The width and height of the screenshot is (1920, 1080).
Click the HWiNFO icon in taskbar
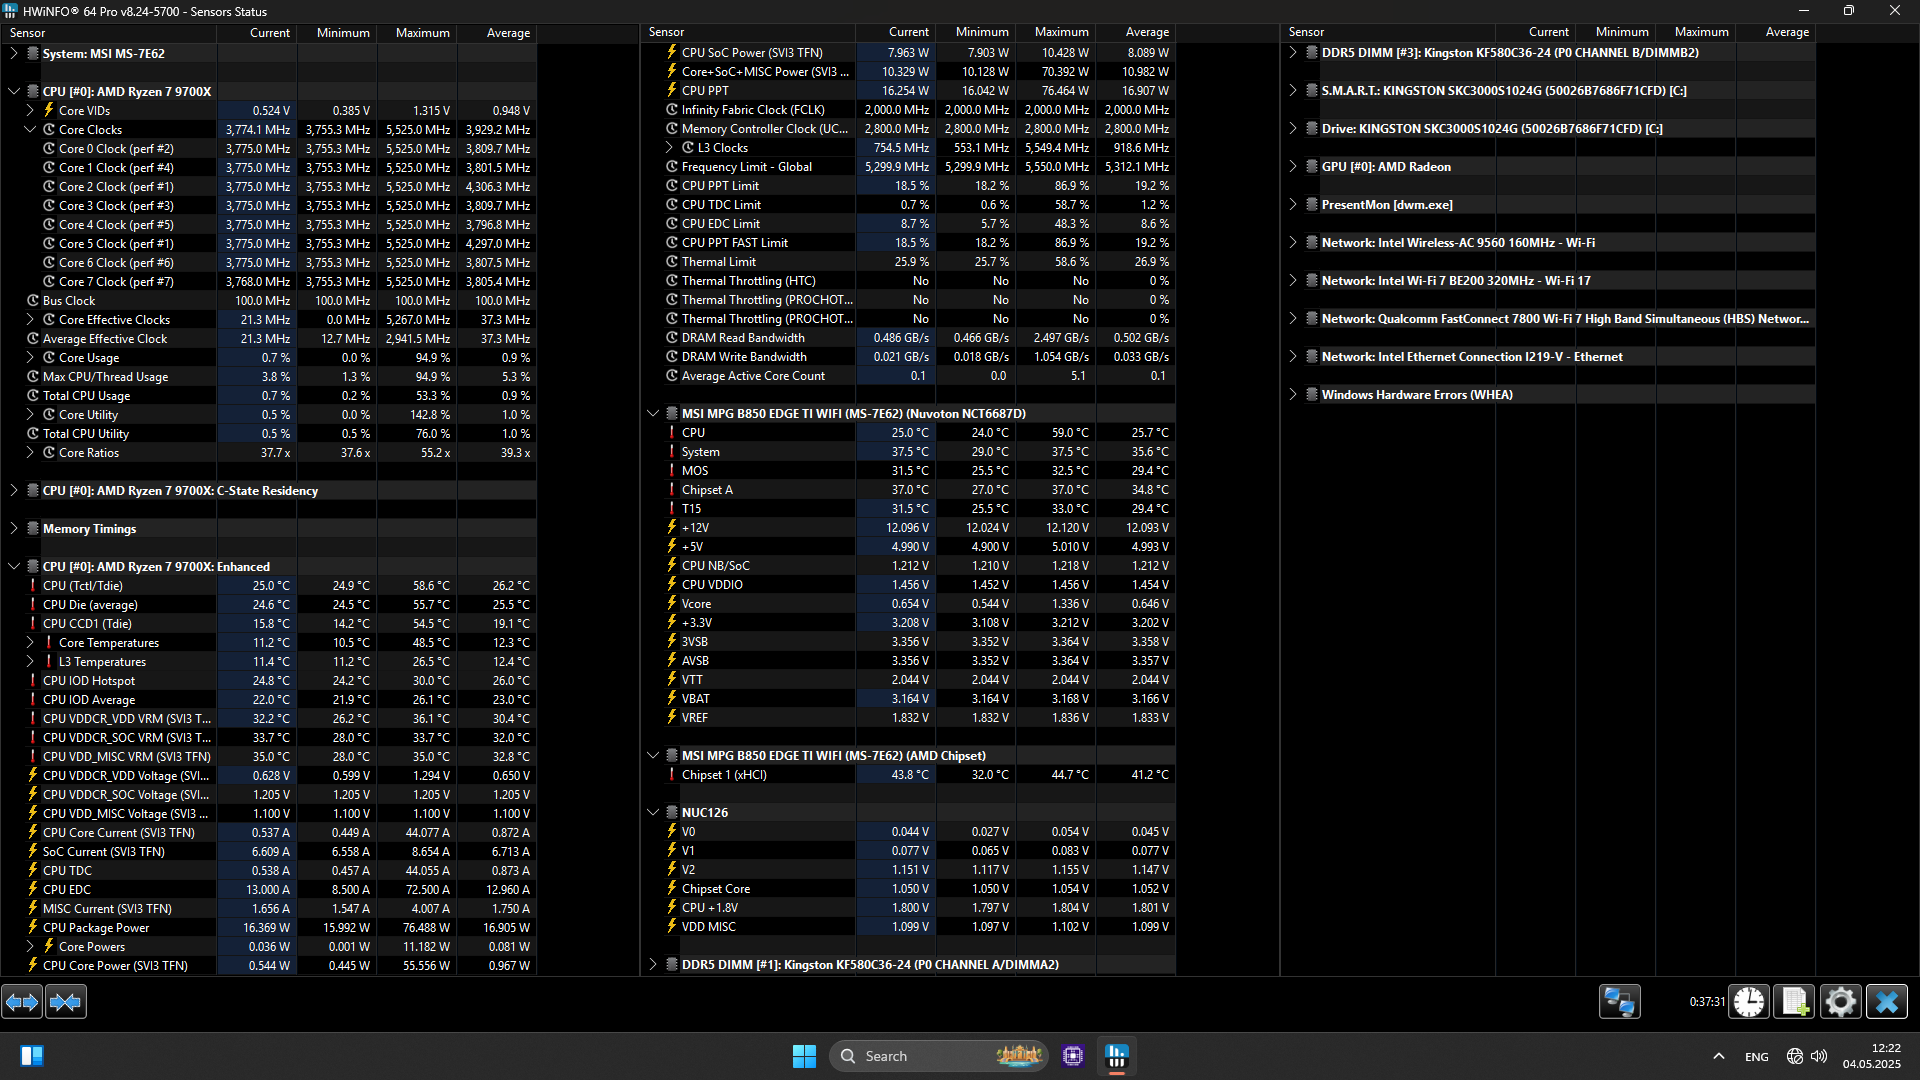(x=1117, y=1055)
